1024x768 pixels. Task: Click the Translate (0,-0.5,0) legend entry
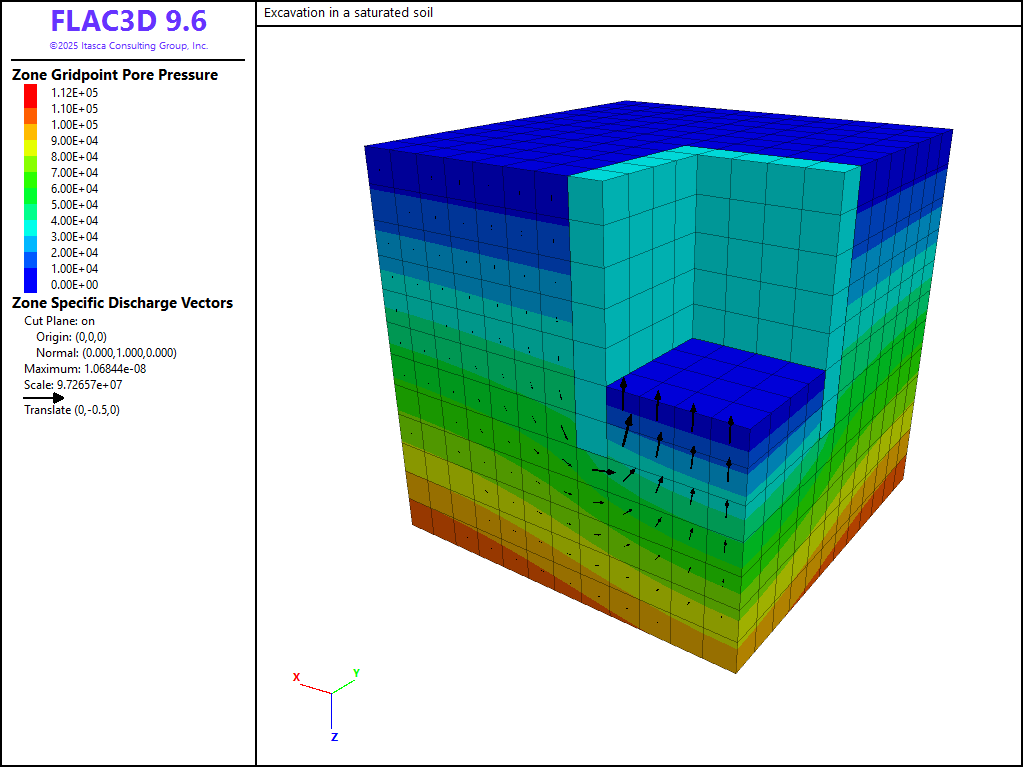(72, 410)
